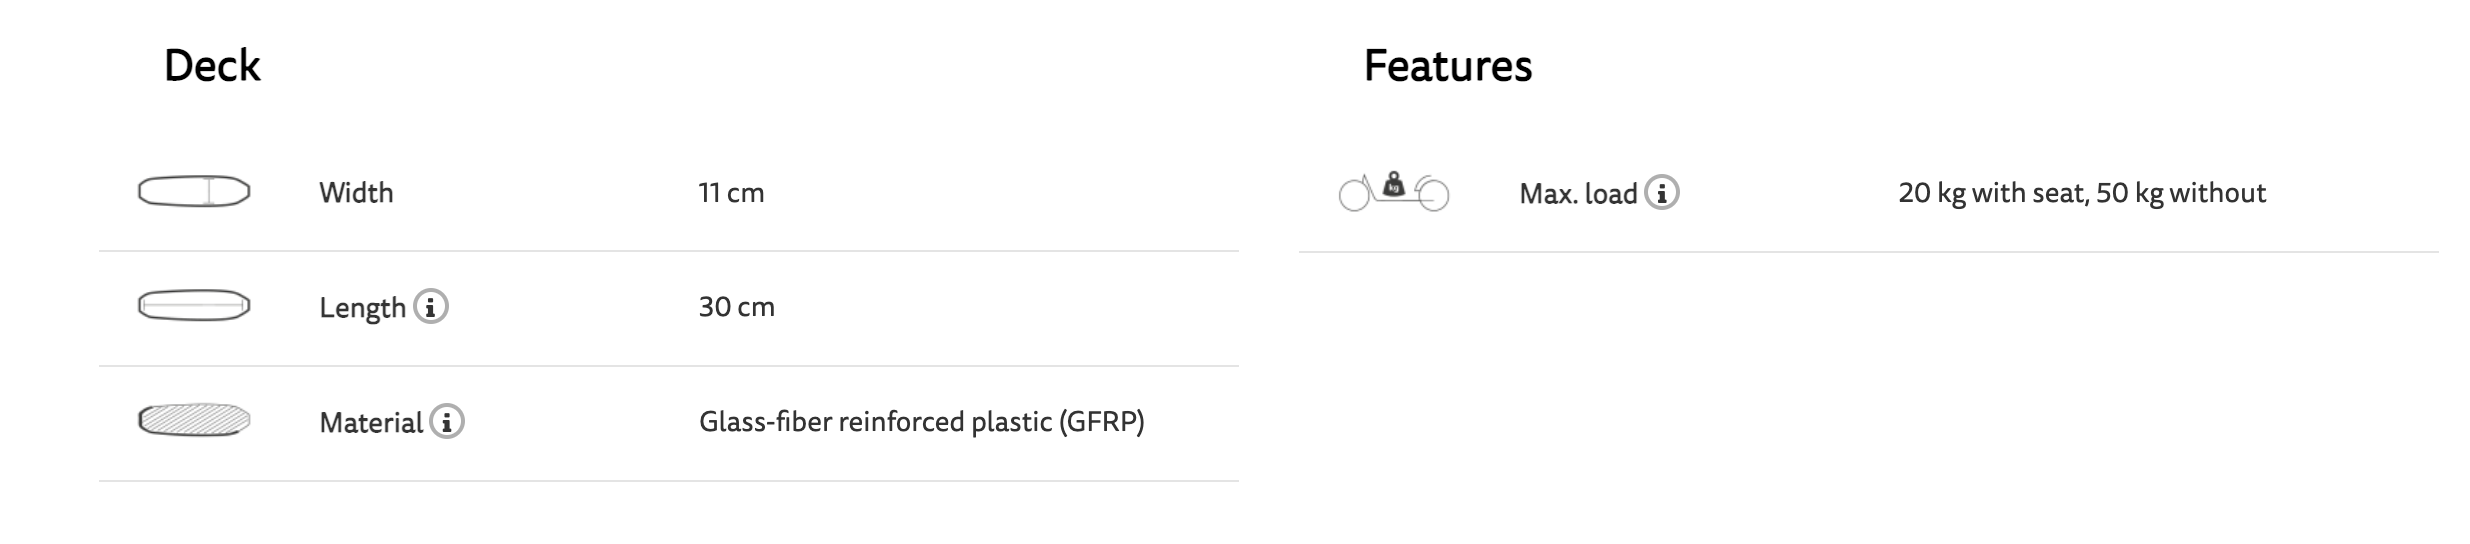Open the Max. load info icon
Image resolution: width=2470 pixels, height=544 pixels.
(x=1662, y=192)
